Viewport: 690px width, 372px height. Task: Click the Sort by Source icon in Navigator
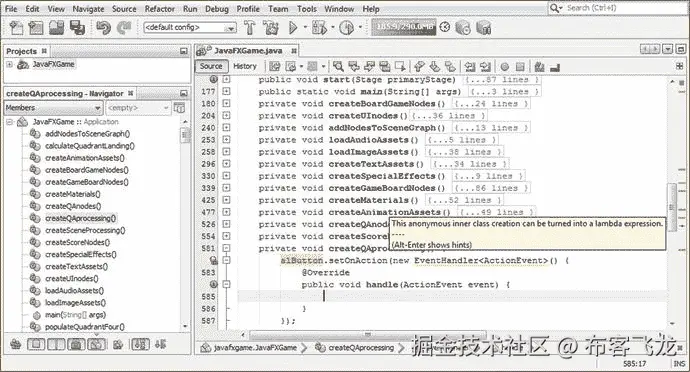(160, 344)
